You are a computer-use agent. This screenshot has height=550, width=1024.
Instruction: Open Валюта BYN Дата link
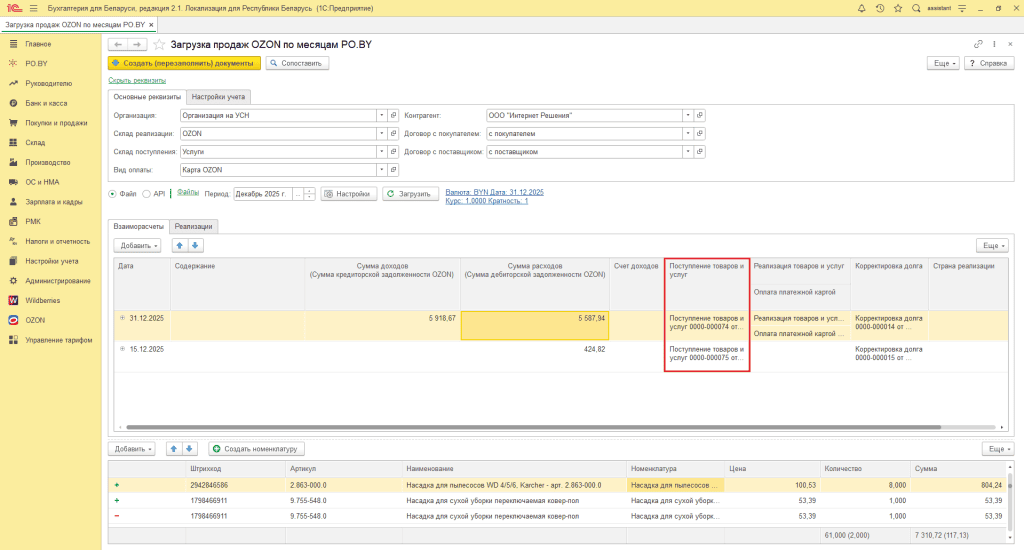[494, 193]
